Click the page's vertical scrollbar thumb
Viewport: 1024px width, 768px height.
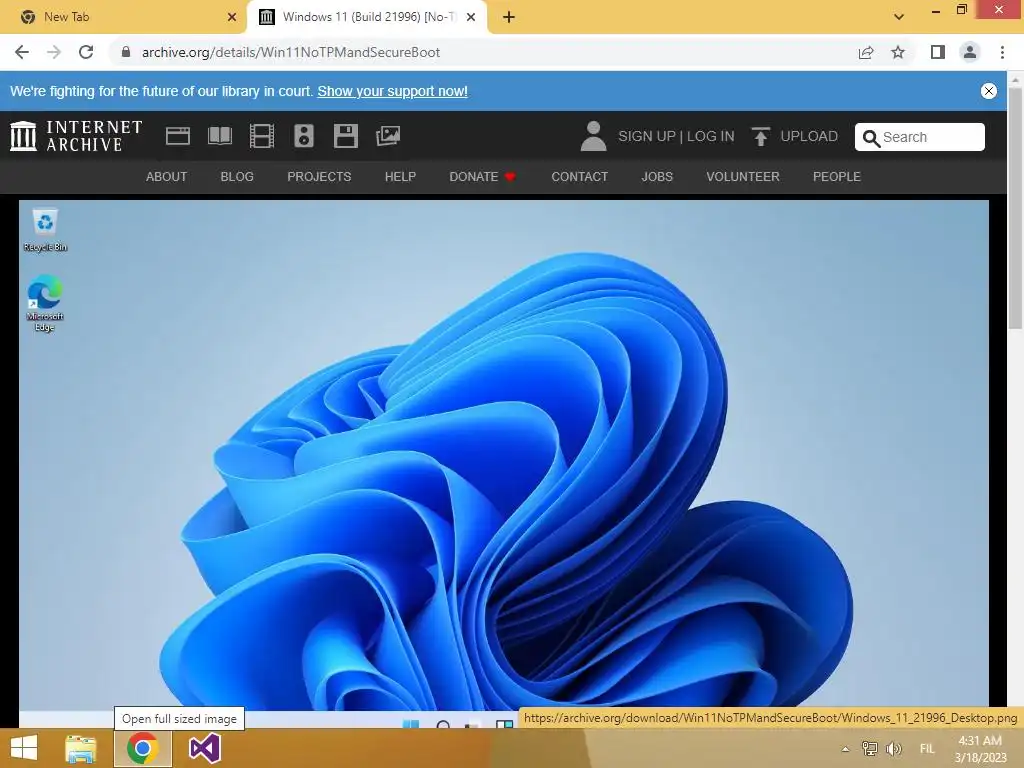pyautogui.click(x=1016, y=208)
